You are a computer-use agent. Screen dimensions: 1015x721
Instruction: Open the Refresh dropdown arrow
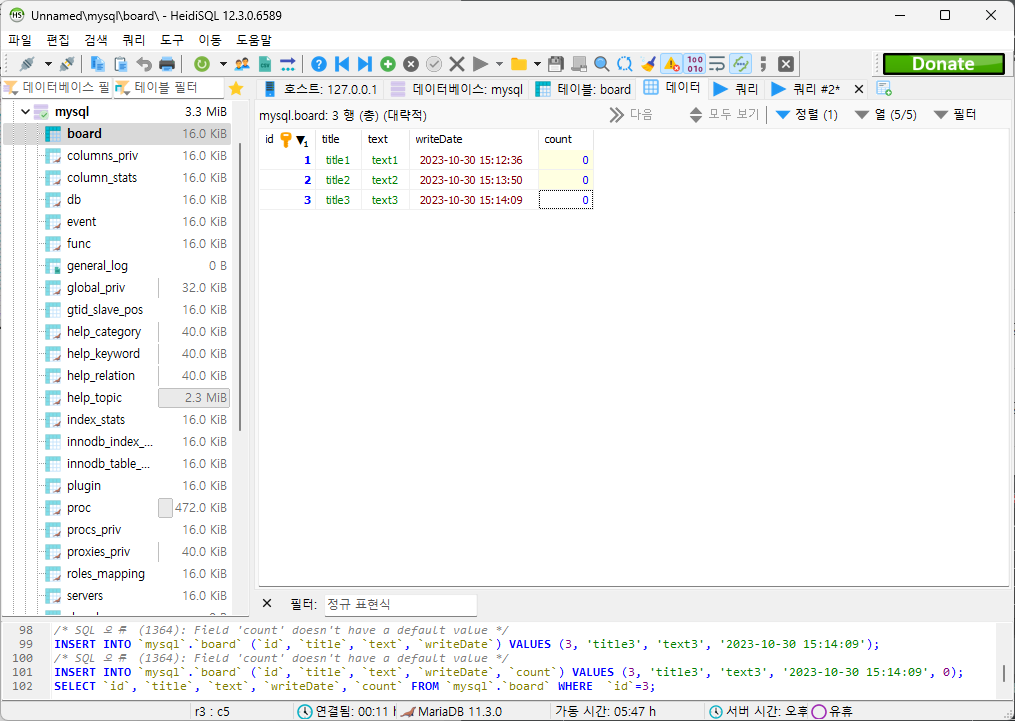223,64
